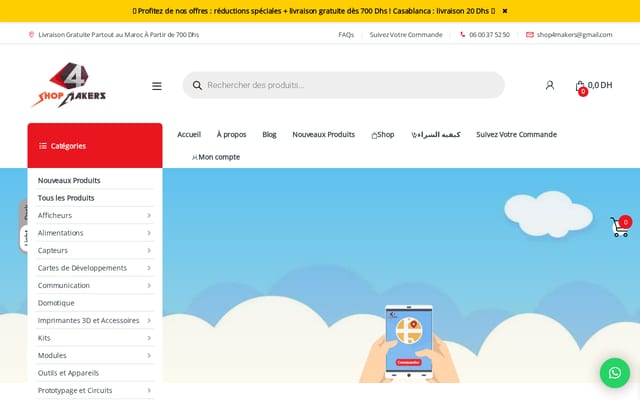
Task: Expand Cartes de Développements arrow
Action: 149,268
